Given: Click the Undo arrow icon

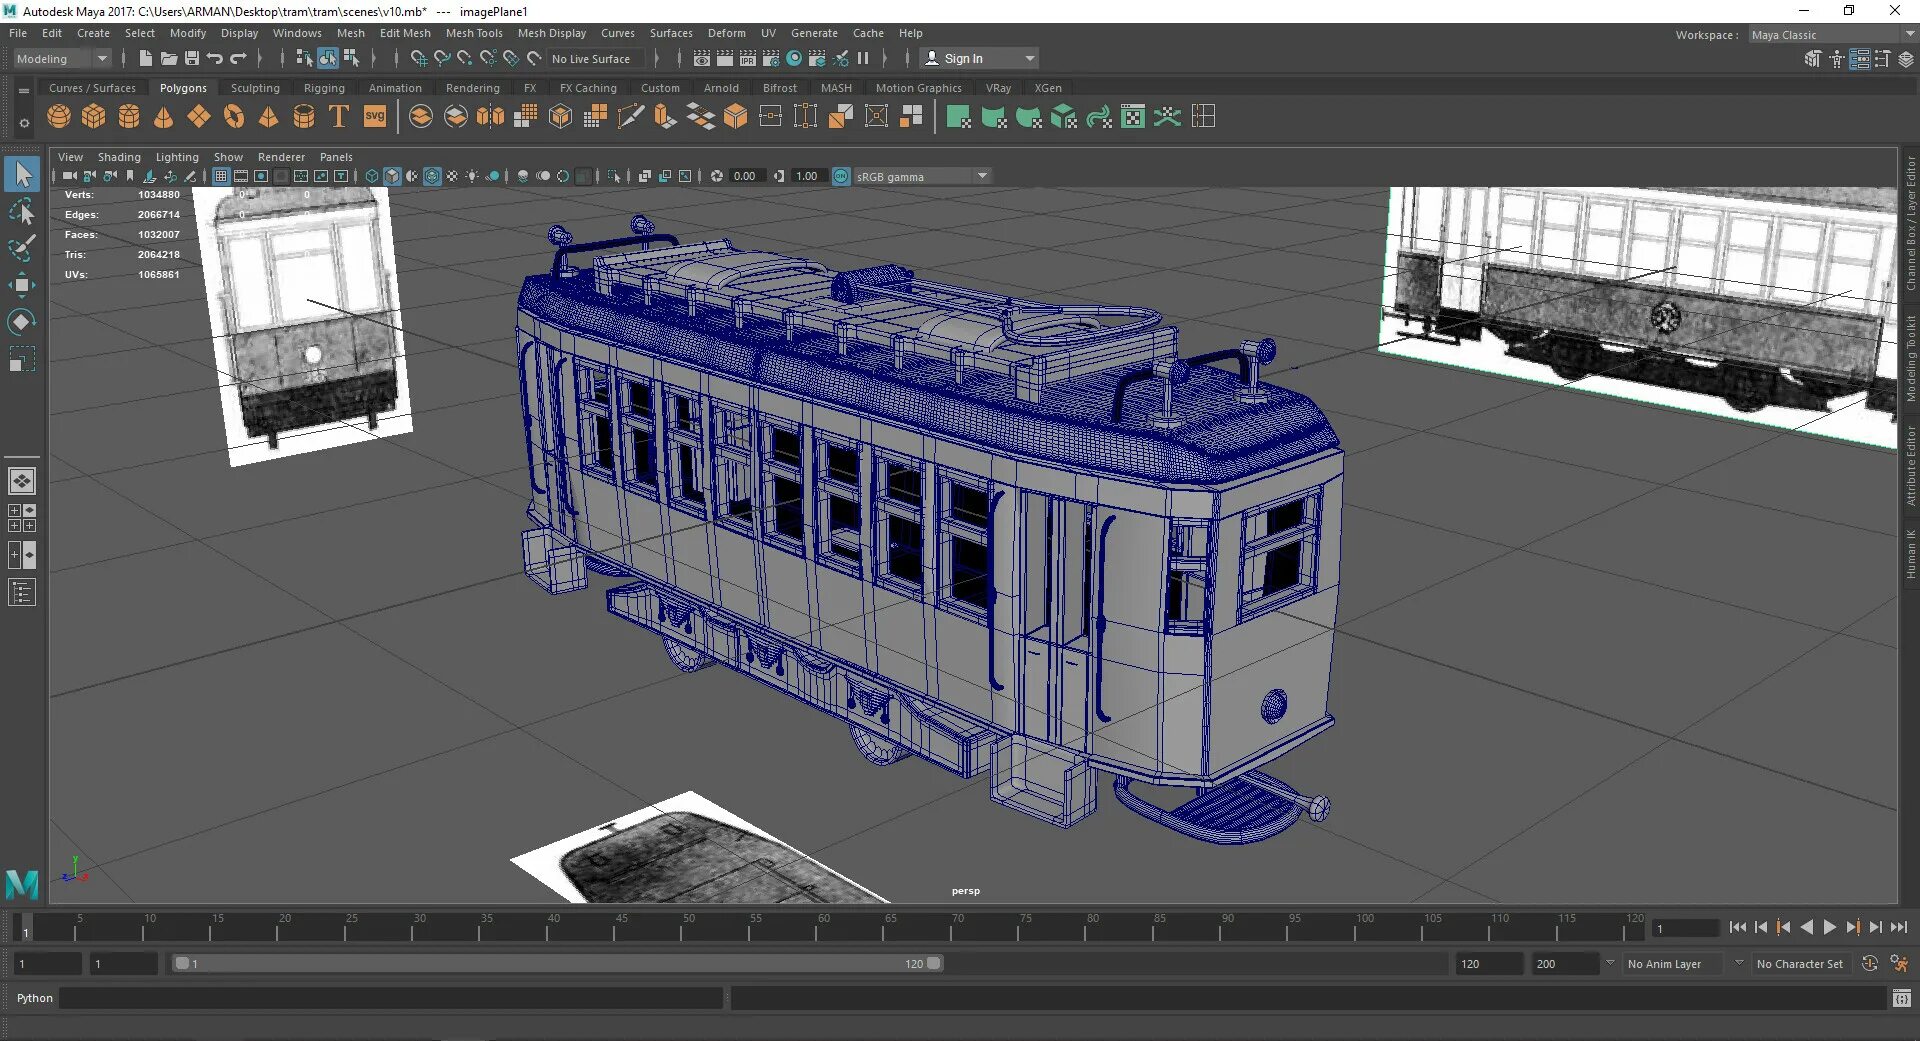Looking at the screenshot, I should [215, 59].
